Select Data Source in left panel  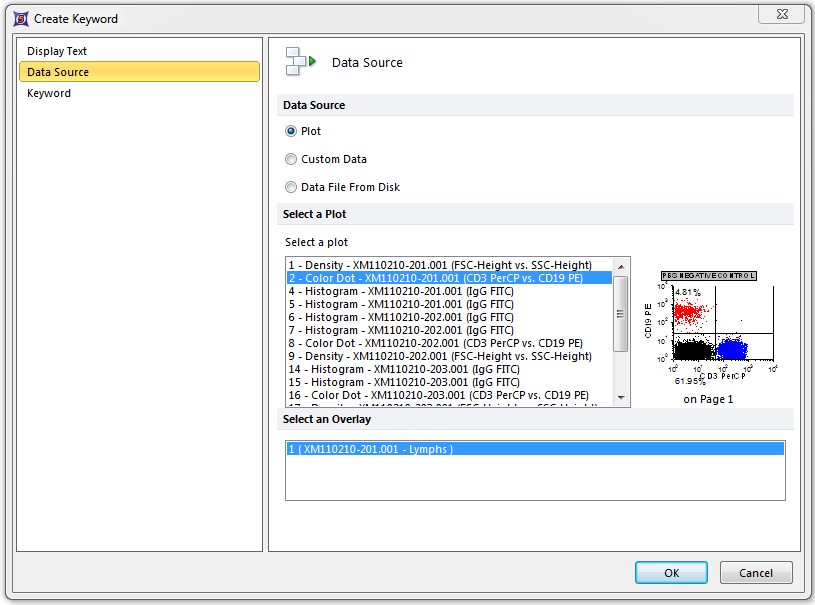point(58,72)
